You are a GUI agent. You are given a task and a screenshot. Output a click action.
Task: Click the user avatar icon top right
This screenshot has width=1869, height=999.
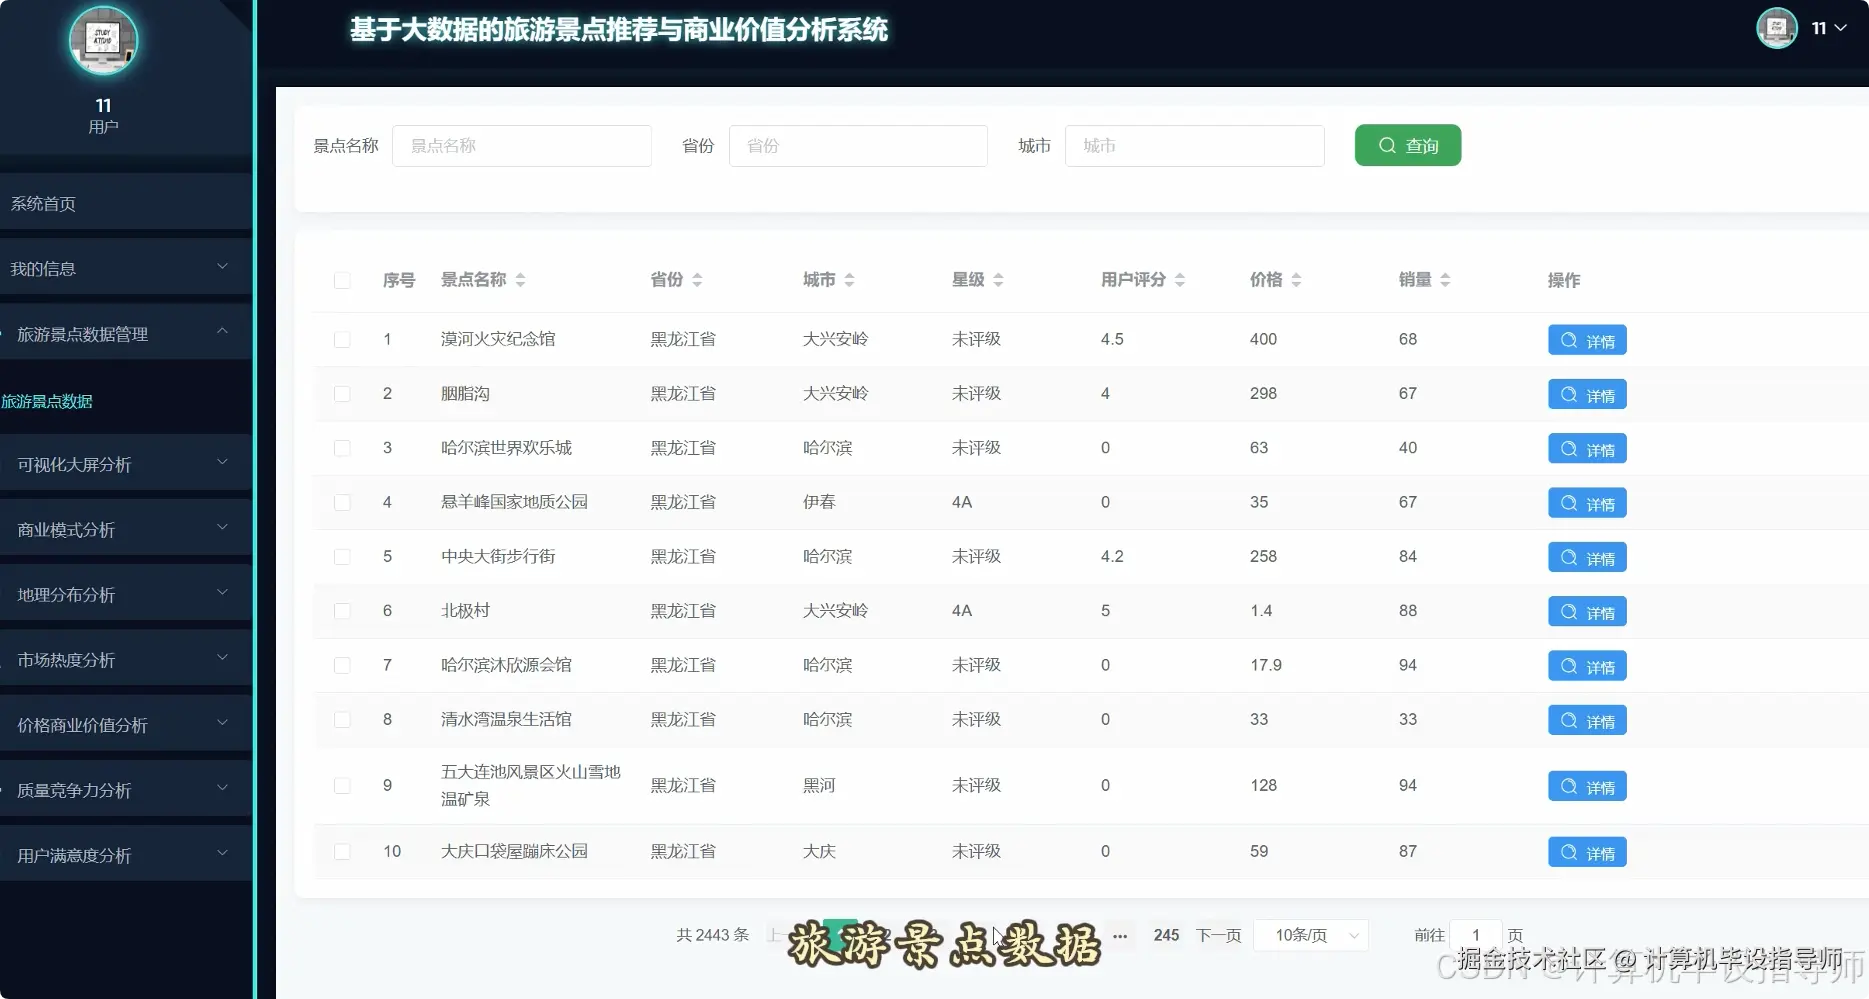[x=1777, y=28]
